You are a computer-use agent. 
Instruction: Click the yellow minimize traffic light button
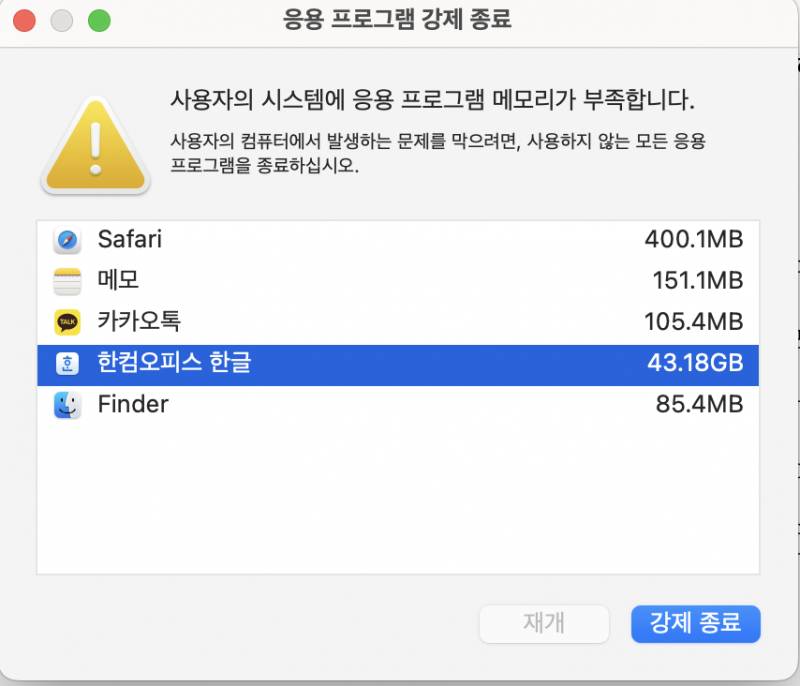pyautogui.click(x=60, y=19)
